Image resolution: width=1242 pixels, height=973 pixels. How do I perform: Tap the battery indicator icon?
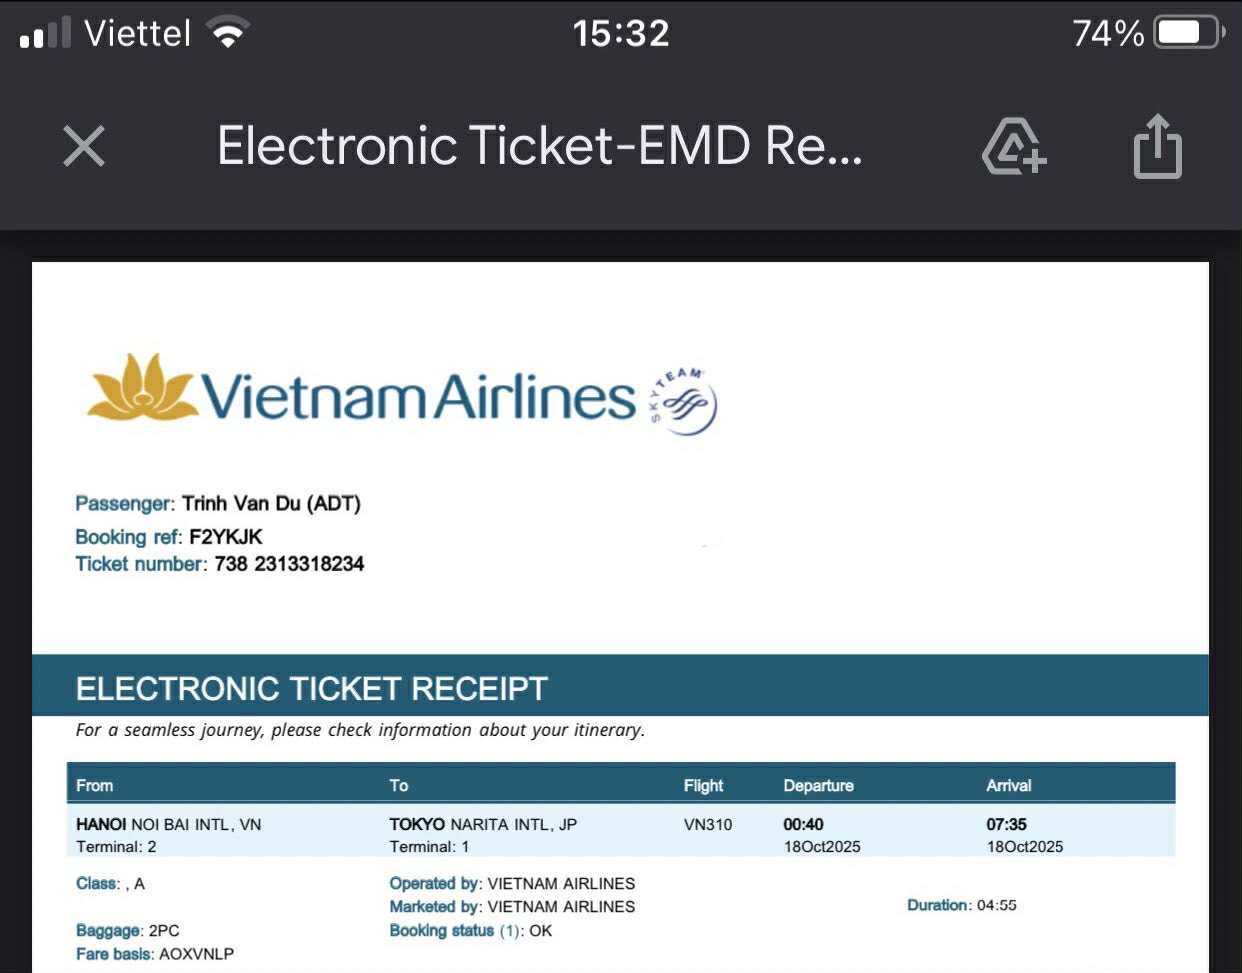(1188, 33)
